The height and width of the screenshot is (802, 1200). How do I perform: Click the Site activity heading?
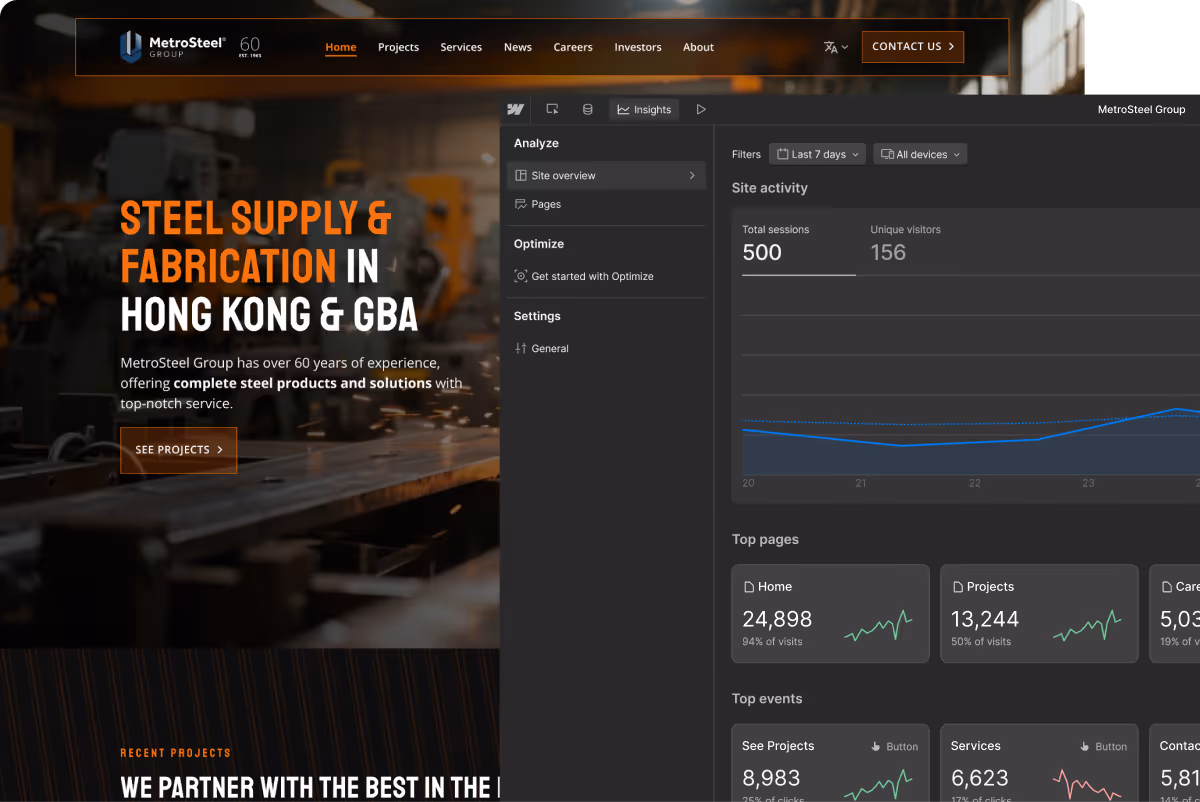[x=769, y=188]
